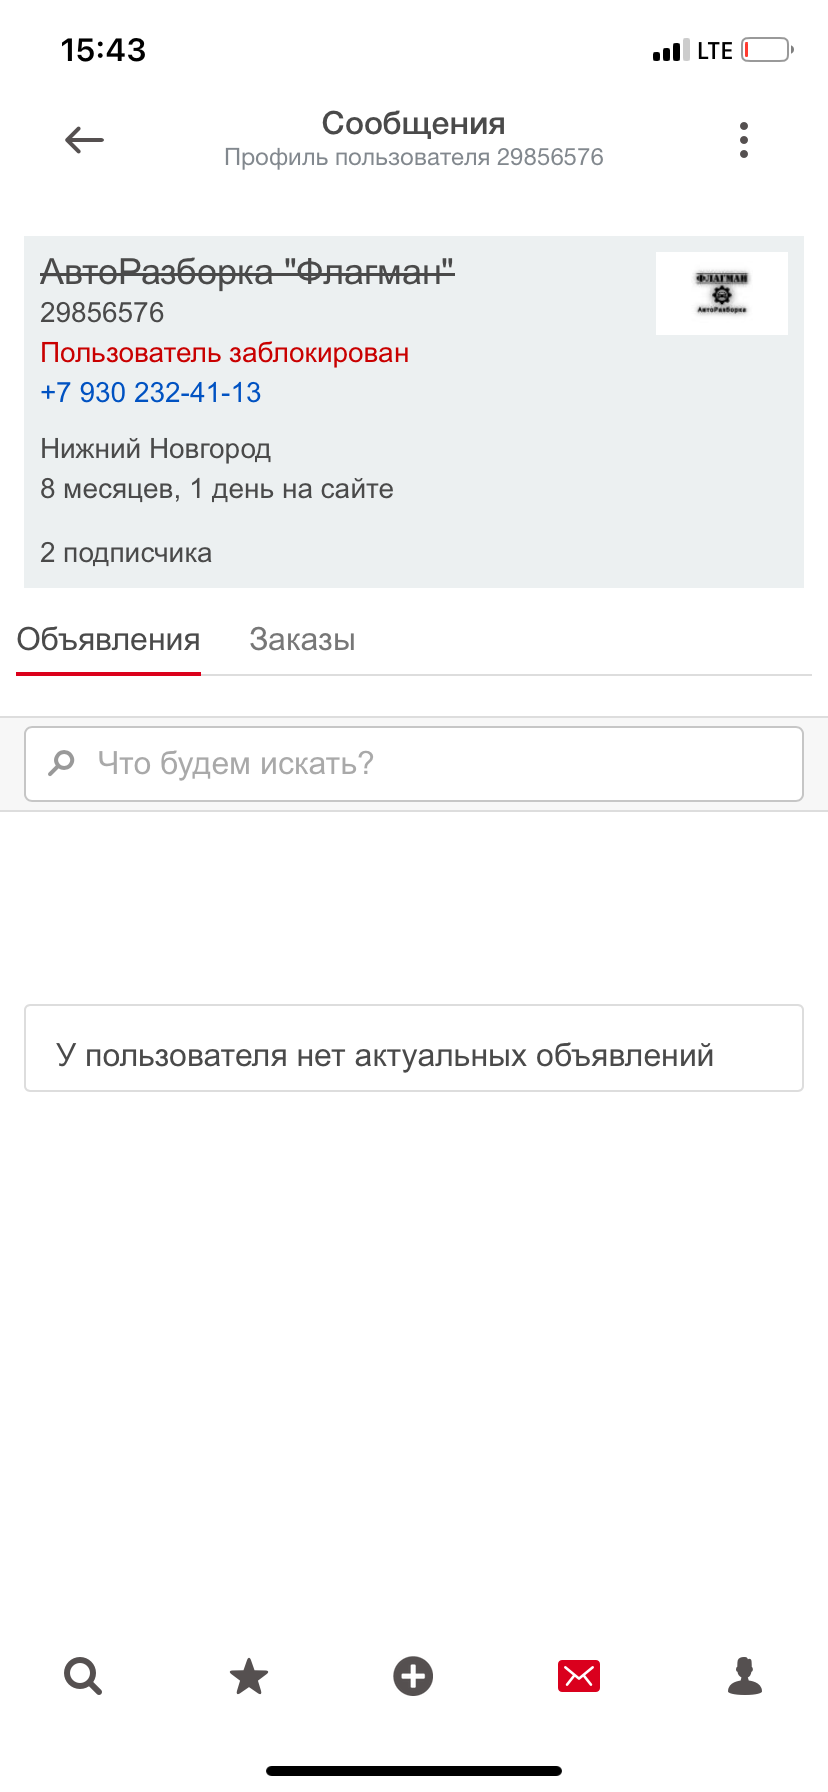Screen dimensions: 828x1792
Task: Open favorites star in bottom bar
Action: click(x=249, y=1676)
